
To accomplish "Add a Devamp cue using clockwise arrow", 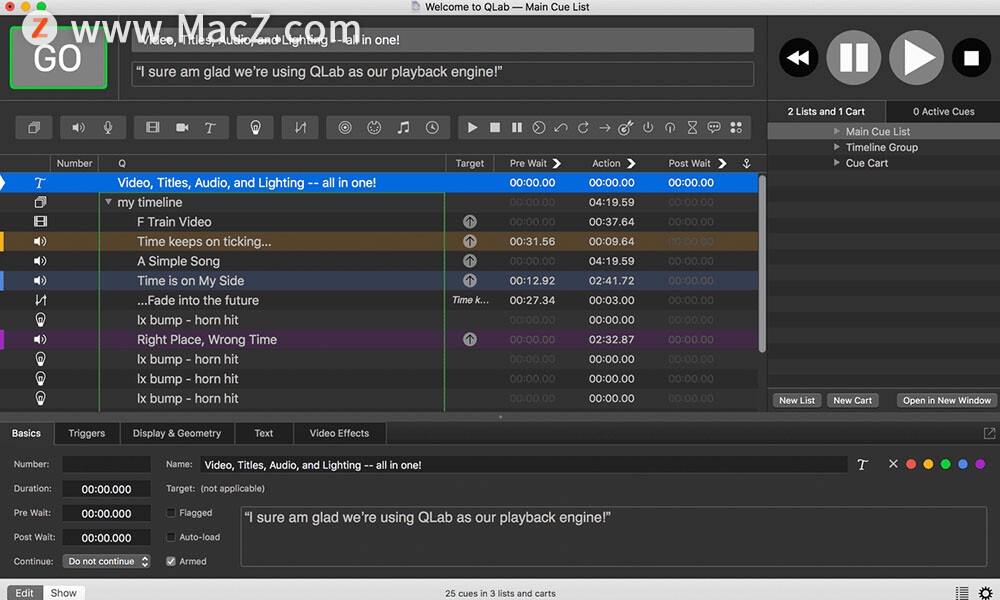I will click(583, 128).
